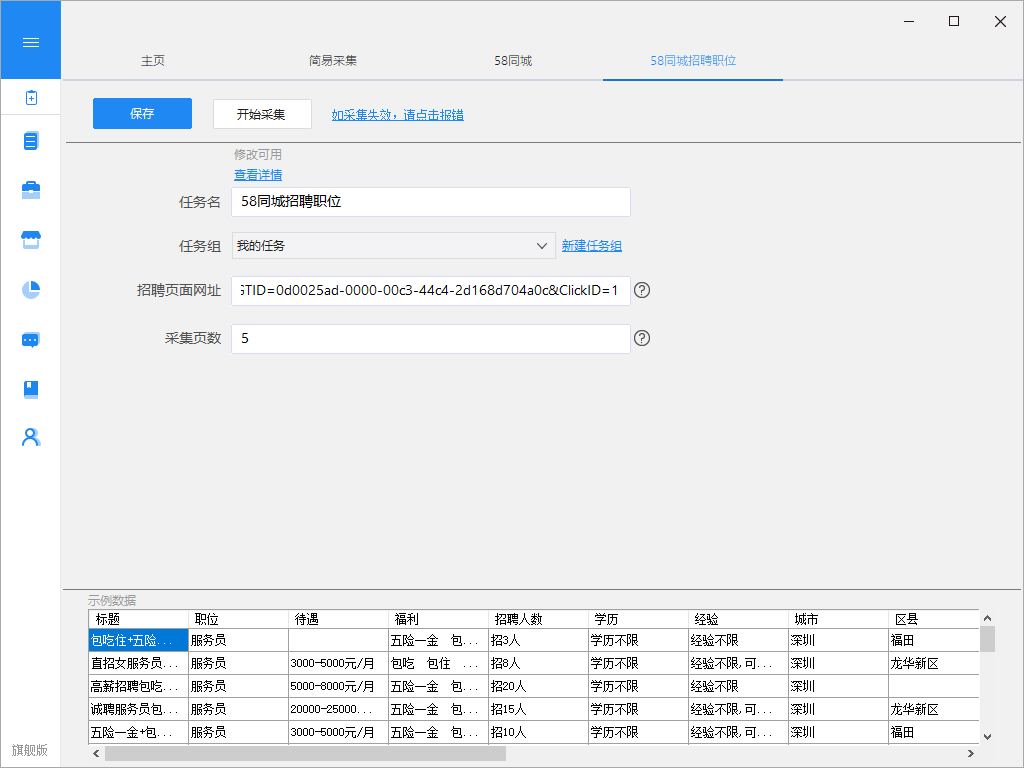Open the 如采集失效，请点击报错 link

[398, 115]
